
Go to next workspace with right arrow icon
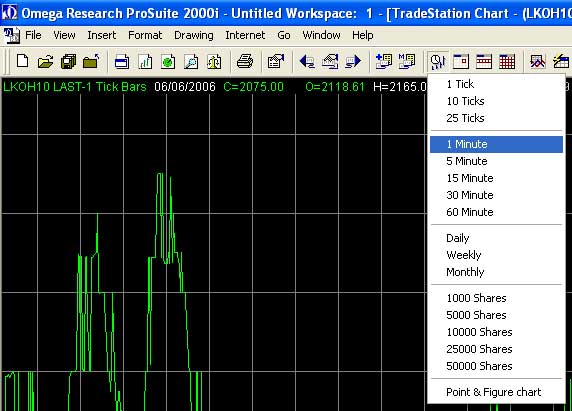[x=353, y=61]
